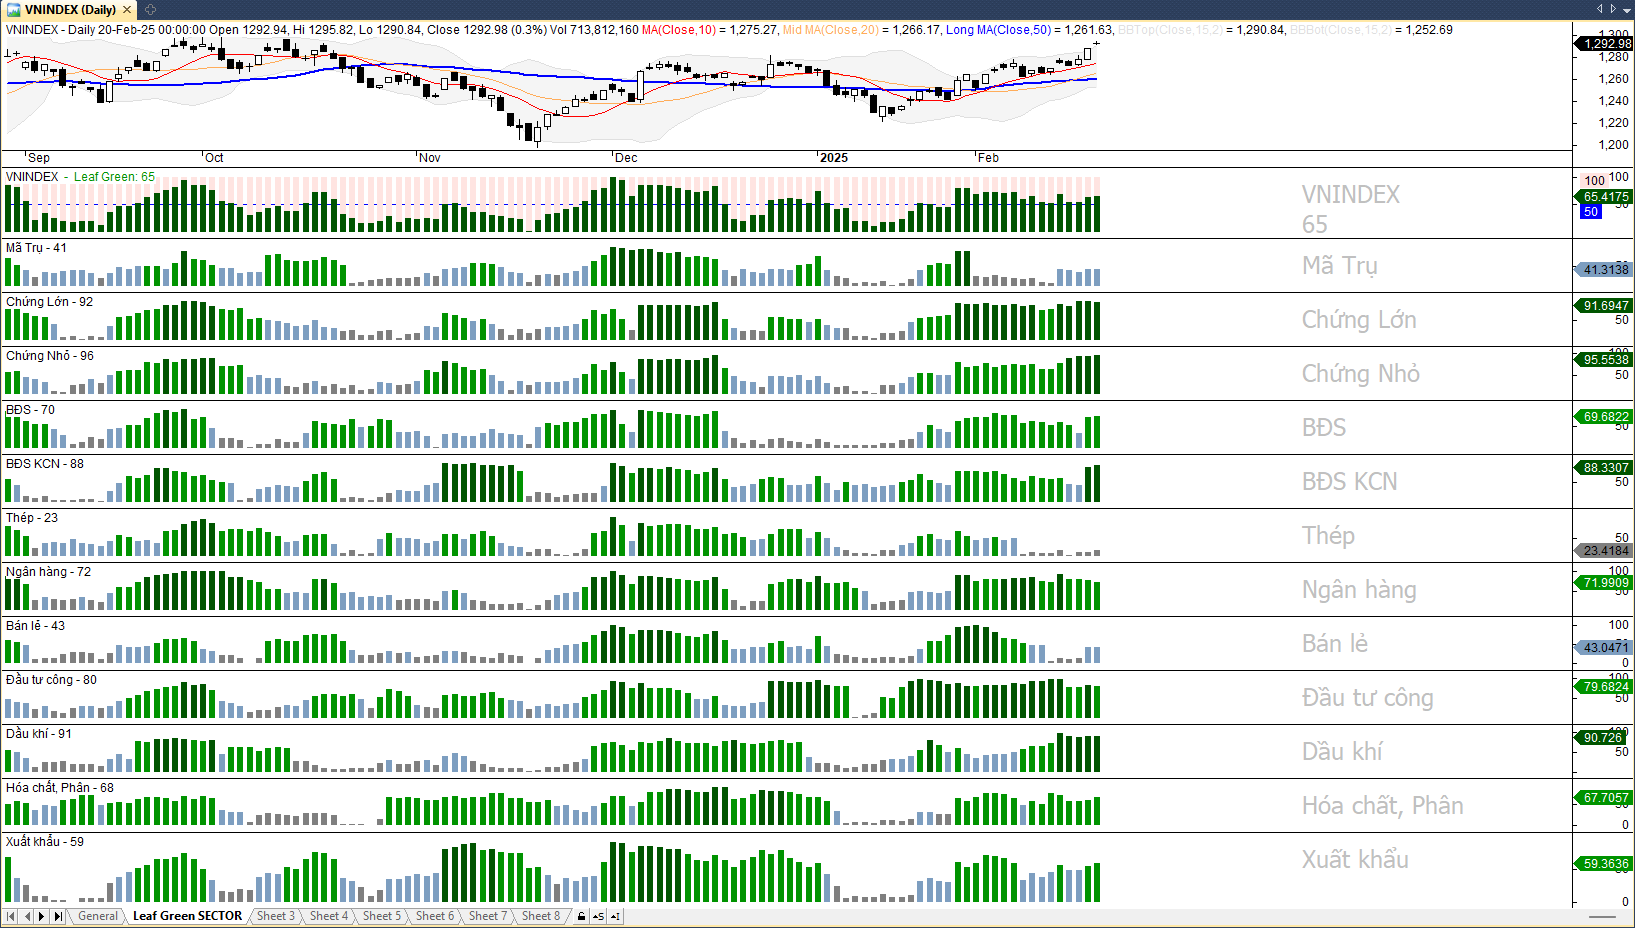Image resolution: width=1635 pixels, height=928 pixels.
Task: Switch to the General sheet tab
Action: point(98,916)
